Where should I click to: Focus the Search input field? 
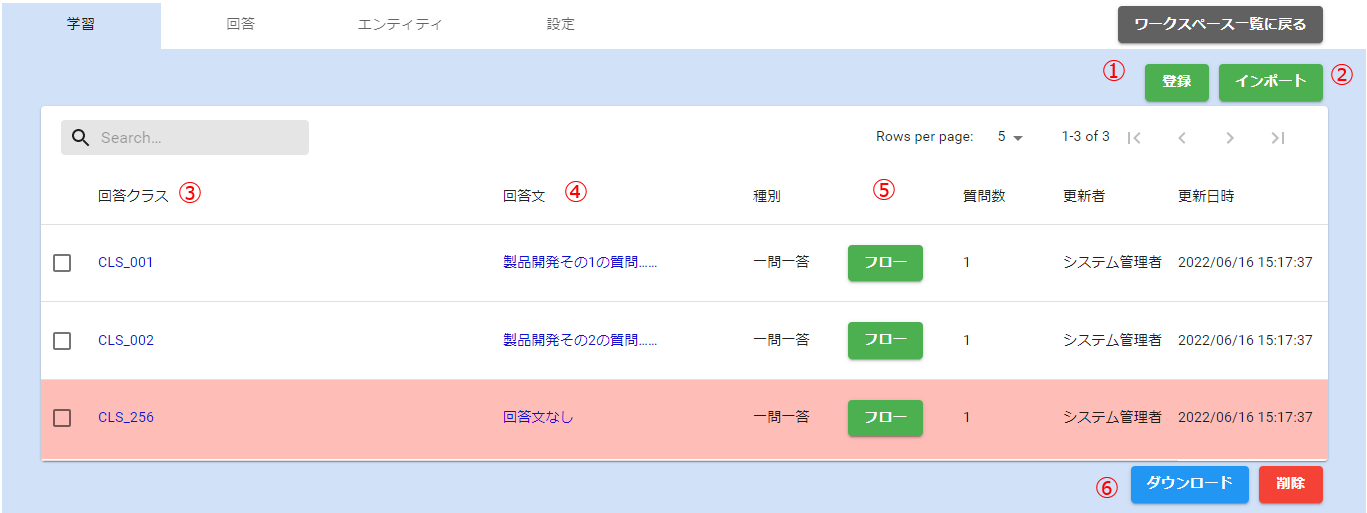pyautogui.click(x=198, y=138)
